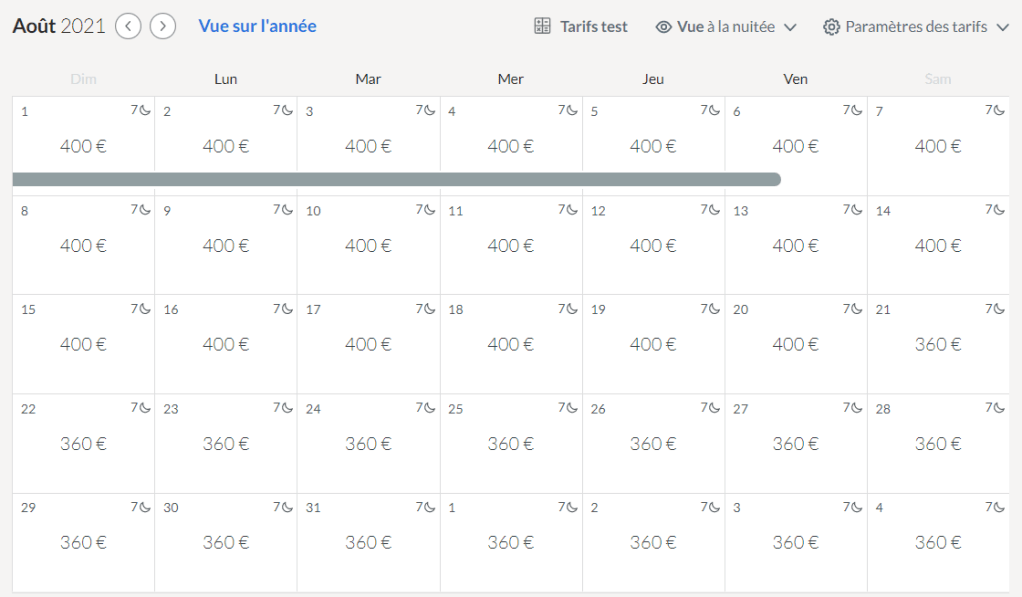Click the Tarifs test grid icon
This screenshot has height=597, width=1022.
point(543,27)
